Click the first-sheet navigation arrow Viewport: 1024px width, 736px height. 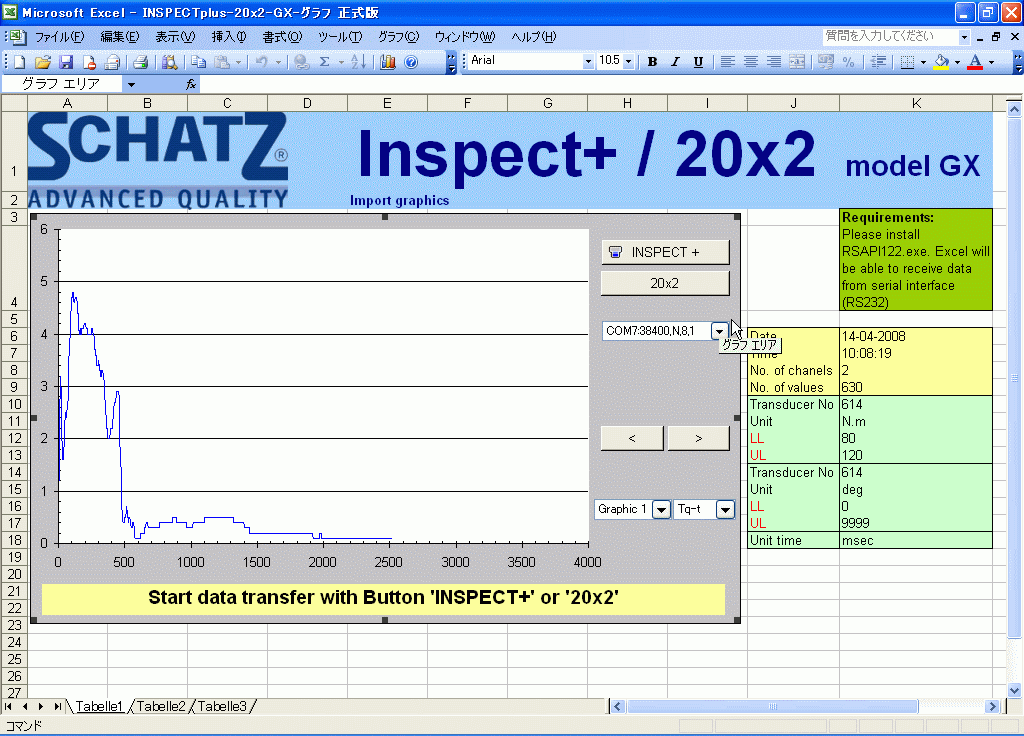(x=8, y=706)
